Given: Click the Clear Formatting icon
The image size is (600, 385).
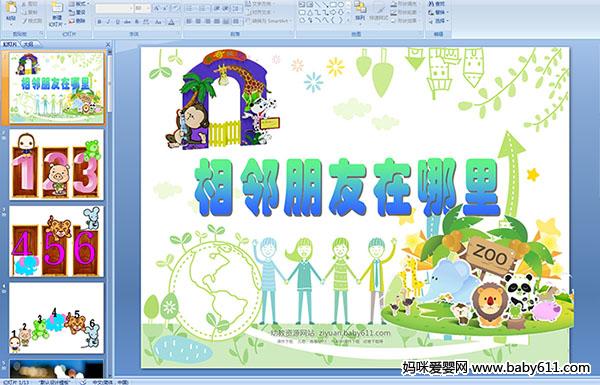Looking at the screenshot, I should (175, 8).
